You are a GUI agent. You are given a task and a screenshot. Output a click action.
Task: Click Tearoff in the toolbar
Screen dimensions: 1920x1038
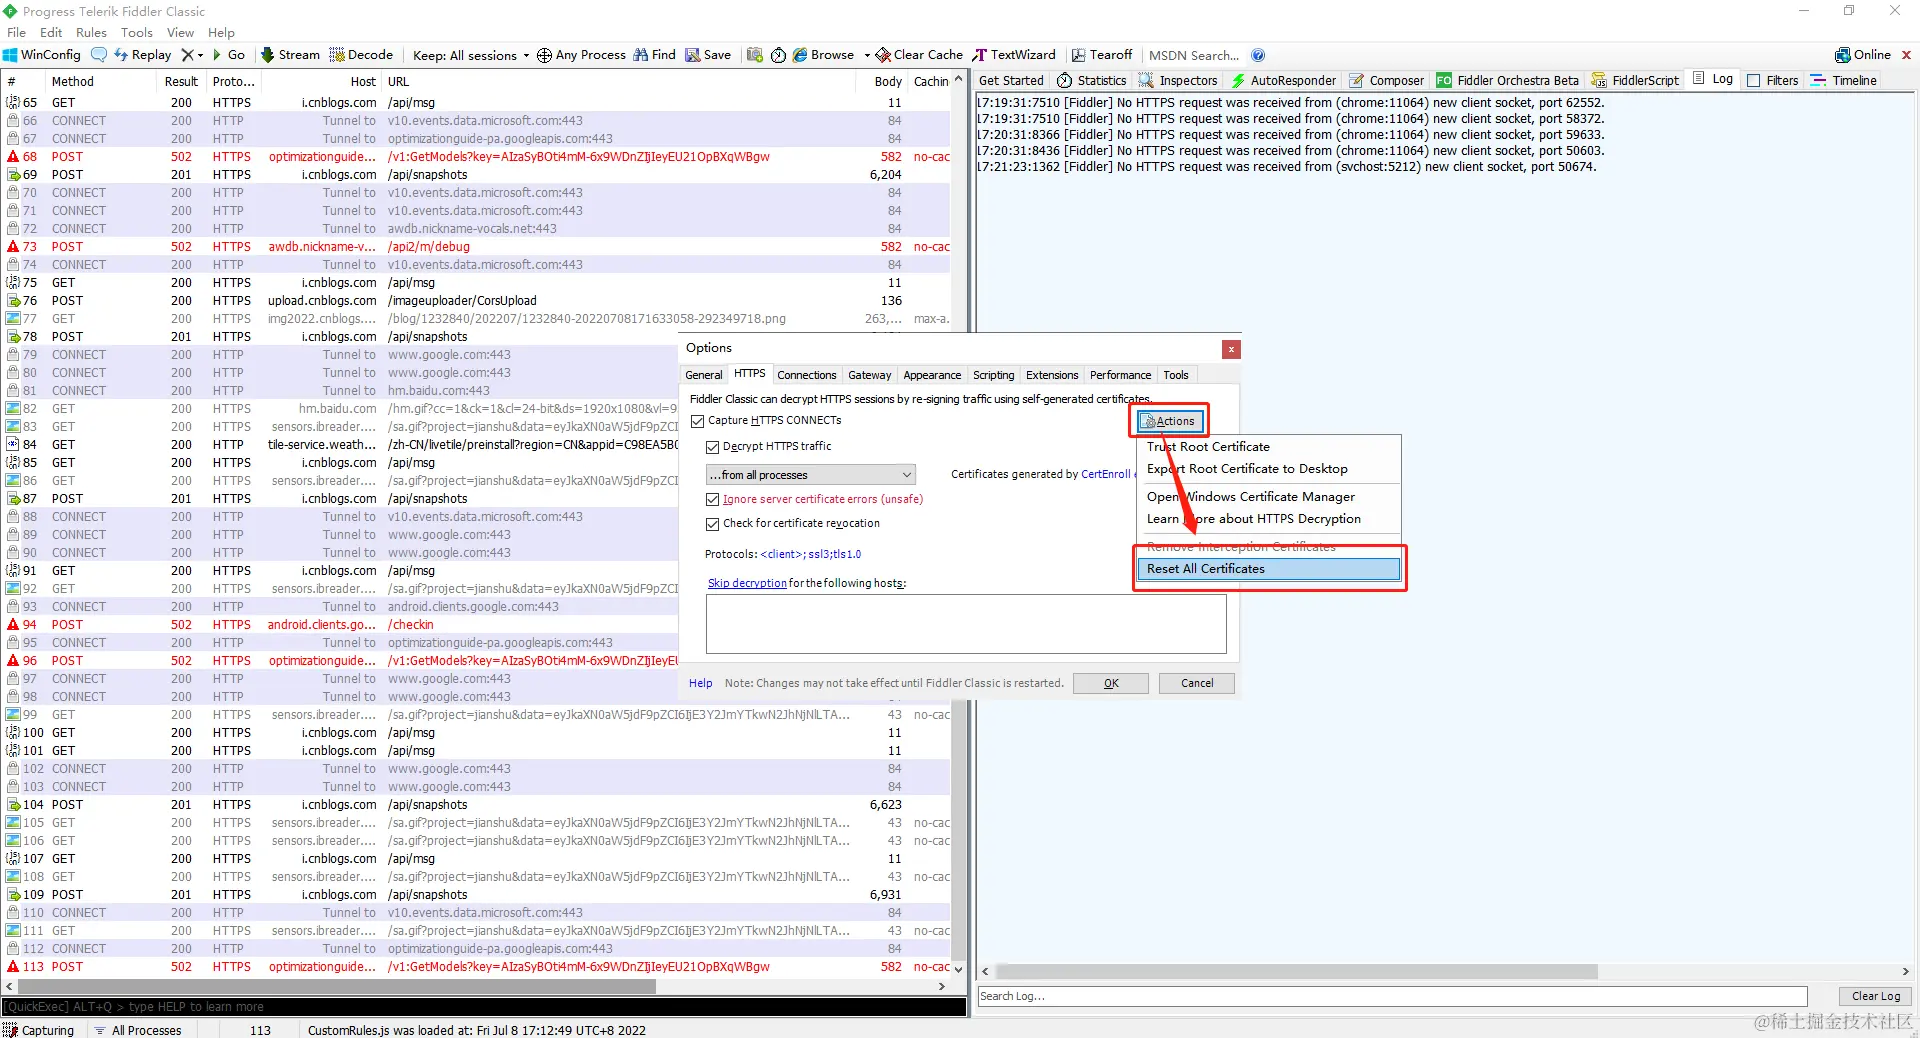coord(1102,55)
